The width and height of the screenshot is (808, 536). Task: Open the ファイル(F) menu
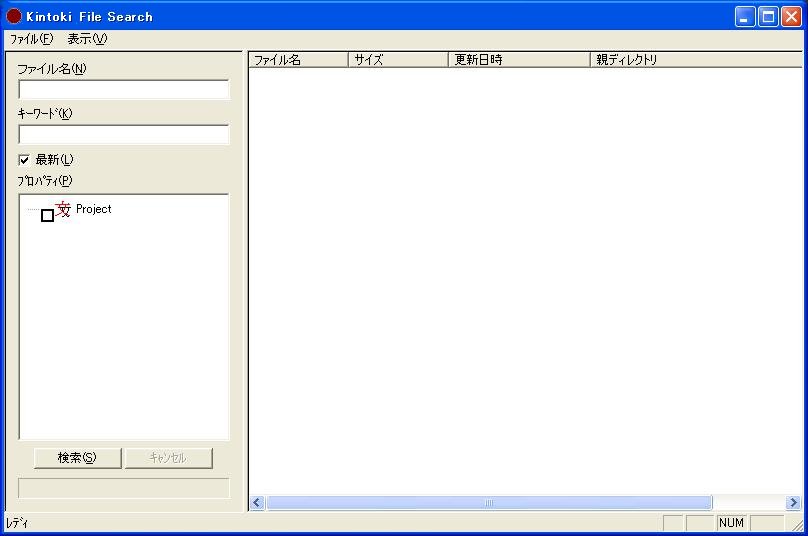(31, 39)
